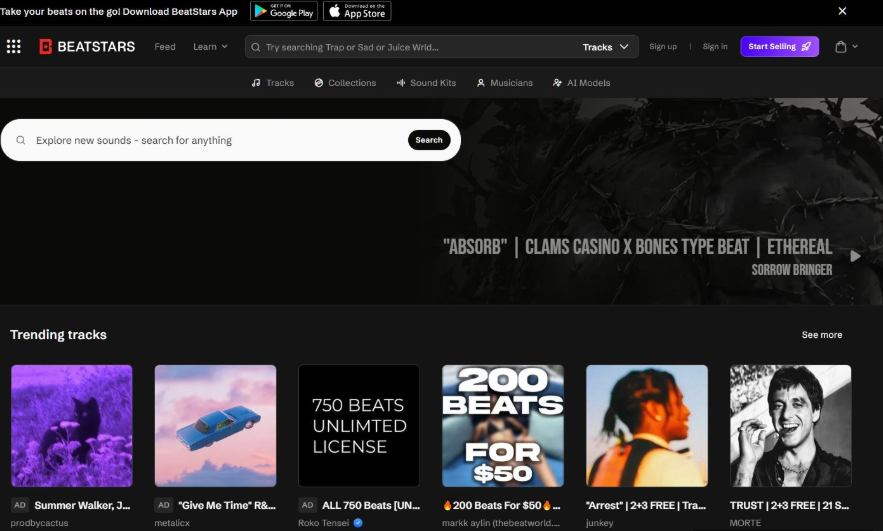This screenshot has height=531, width=883.
Task: Open the Tracks category tab
Action: pyautogui.click(x=273, y=83)
